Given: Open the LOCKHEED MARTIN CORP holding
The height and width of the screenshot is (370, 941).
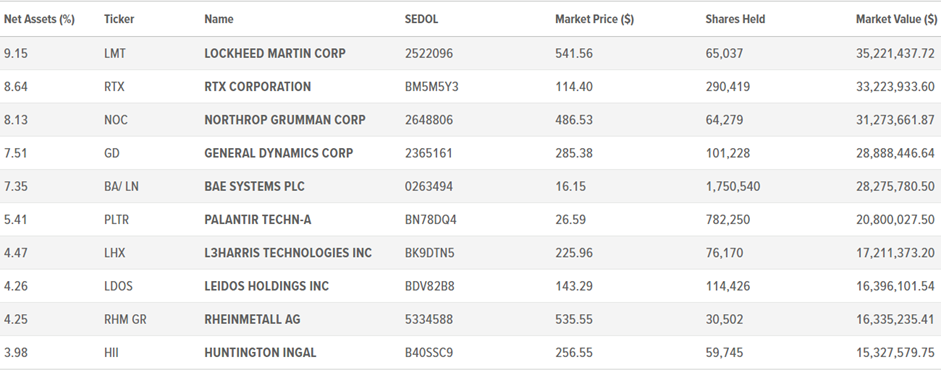Looking at the screenshot, I should tap(275, 53).
